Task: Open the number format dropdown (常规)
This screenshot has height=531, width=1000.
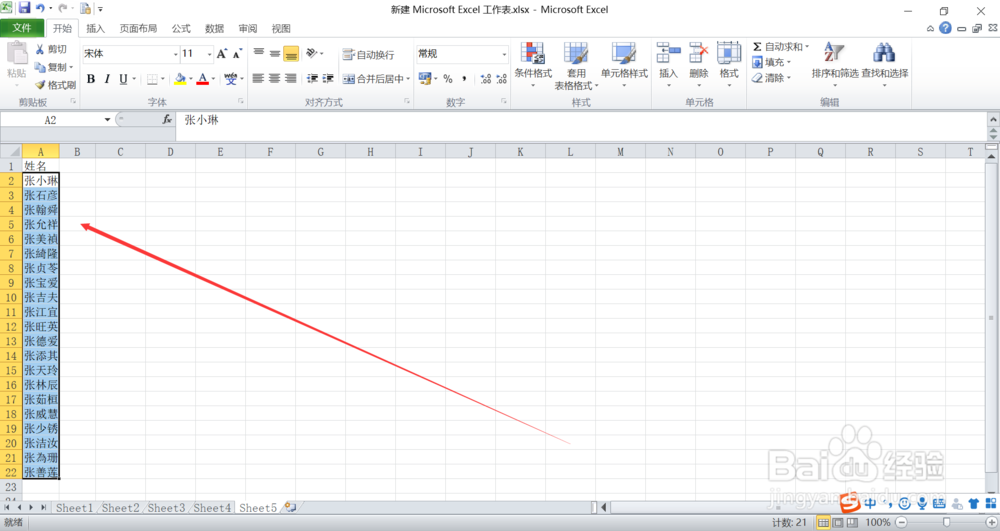Action: (x=504, y=54)
